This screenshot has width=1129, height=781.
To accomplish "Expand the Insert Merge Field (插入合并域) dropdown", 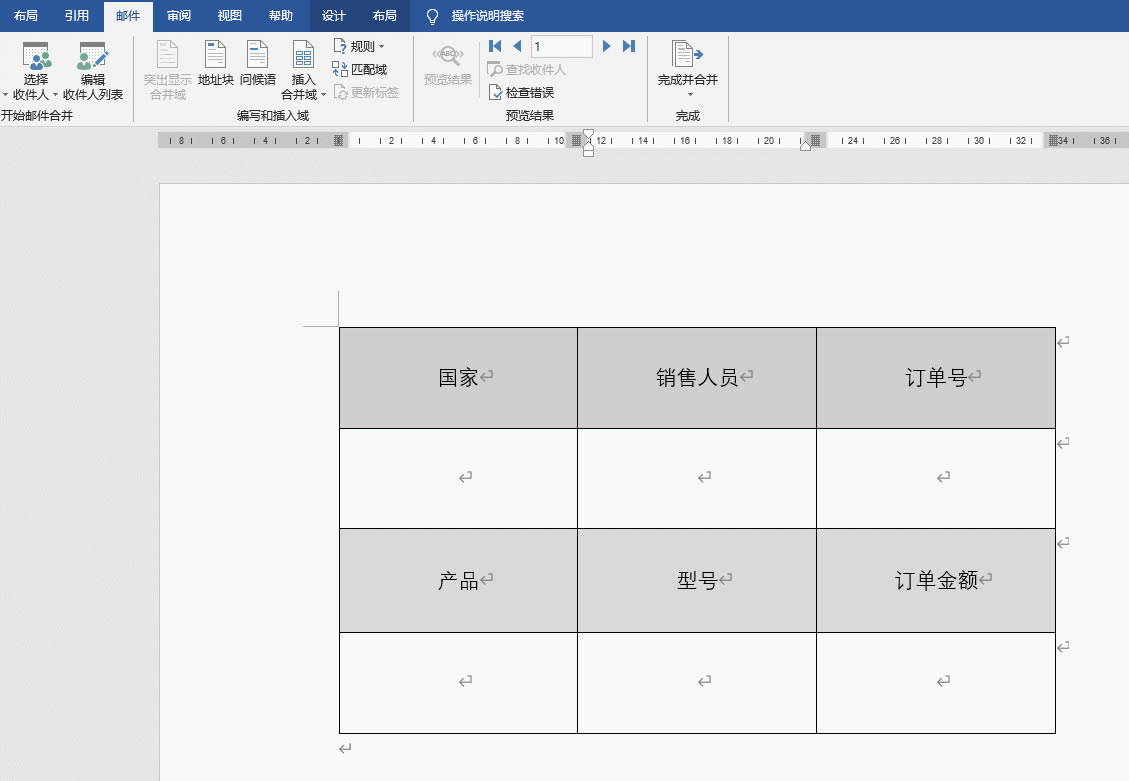I will coord(303,94).
